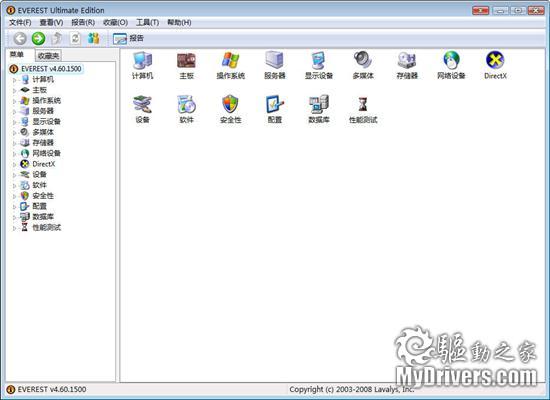Expand the 网络设备 tree node arrow

pyautogui.click(x=14, y=154)
